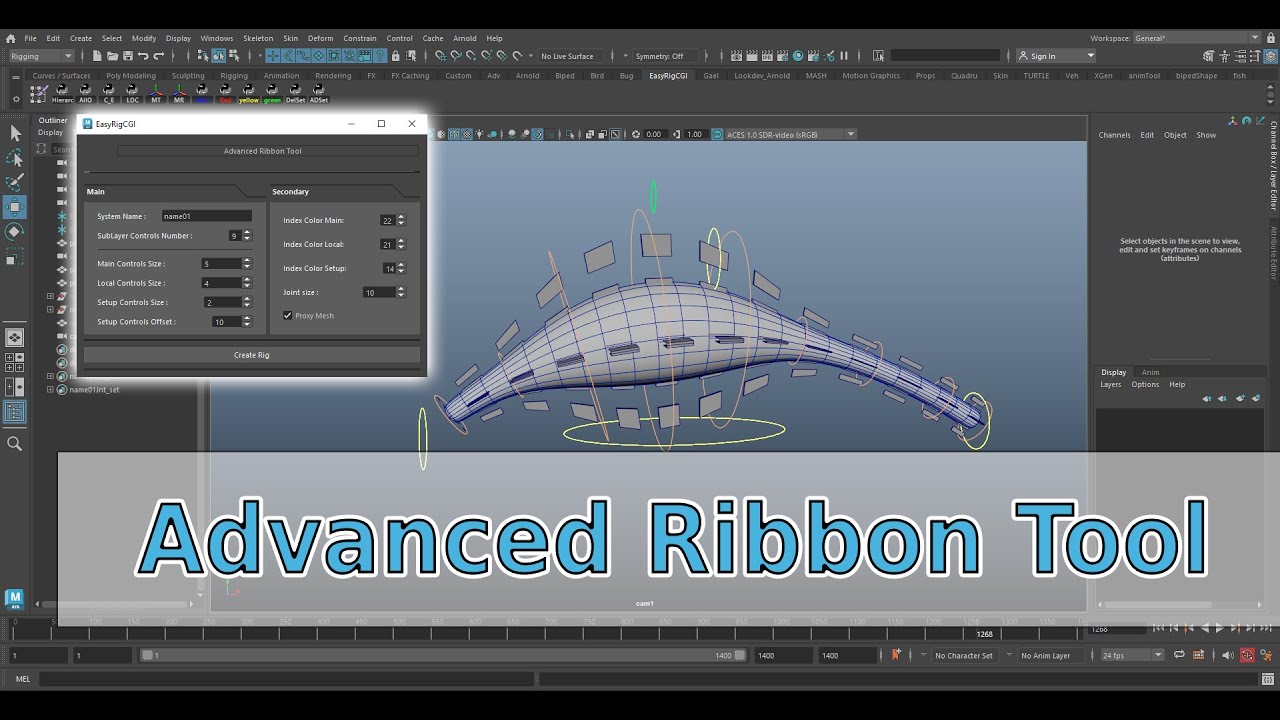Viewport: 1280px width, 720px height.
Task: Click the DelSet shelf script icon
Action: coord(296,93)
